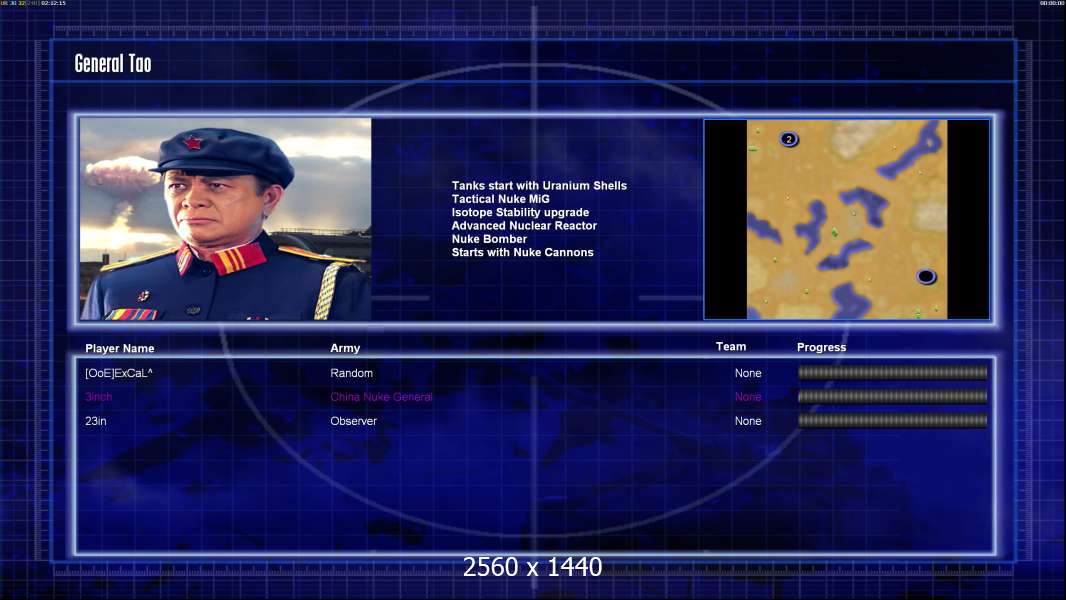Click the desert map preview thumbnail

(x=846, y=219)
